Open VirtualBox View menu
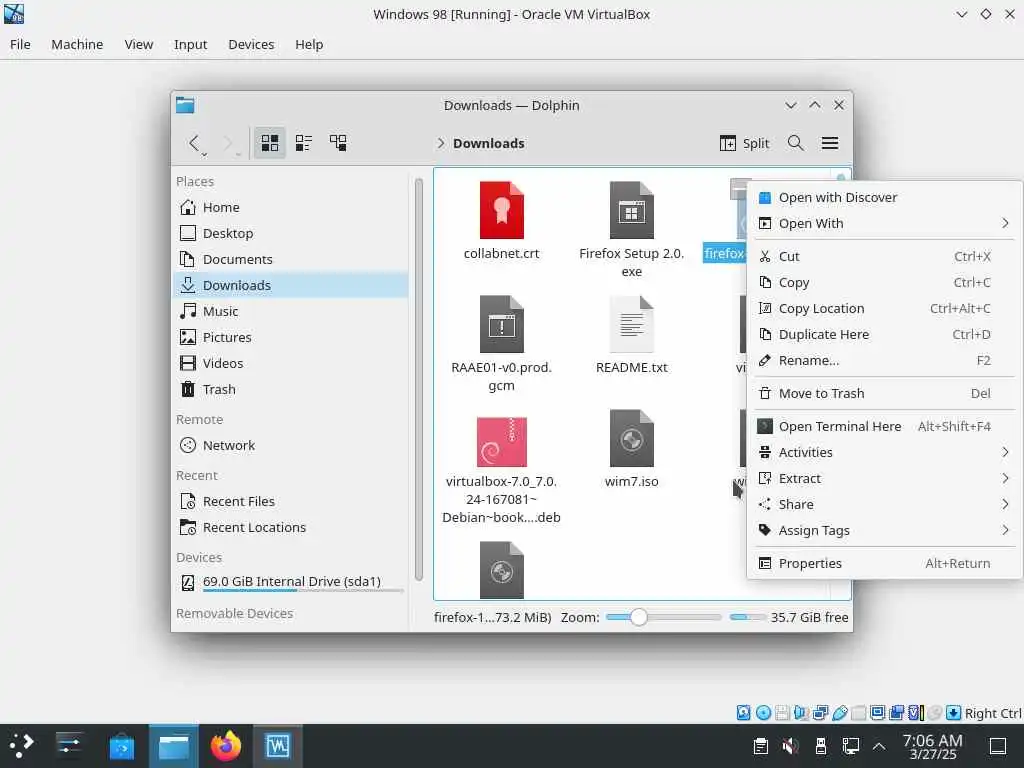The height and width of the screenshot is (768, 1024). 138,44
